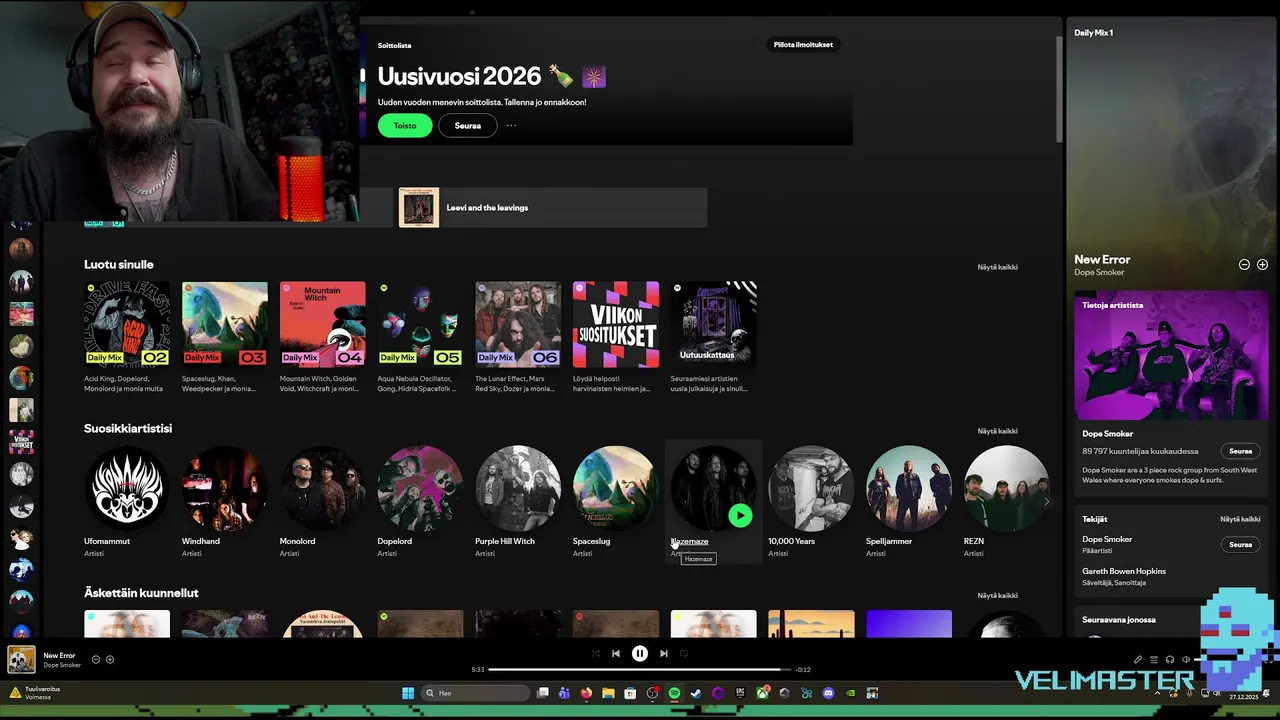Open Epic Games launcher from taskbar
The height and width of the screenshot is (720, 1280).
(740, 693)
